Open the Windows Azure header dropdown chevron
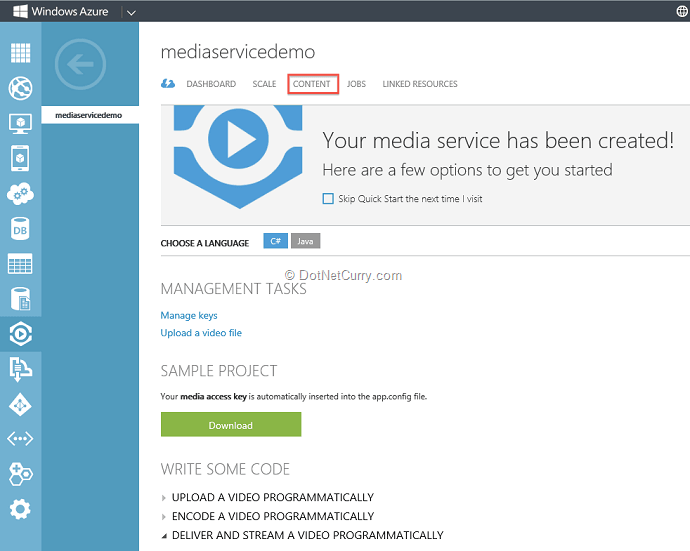Screen dimensions: 690x551 tap(131, 12)
